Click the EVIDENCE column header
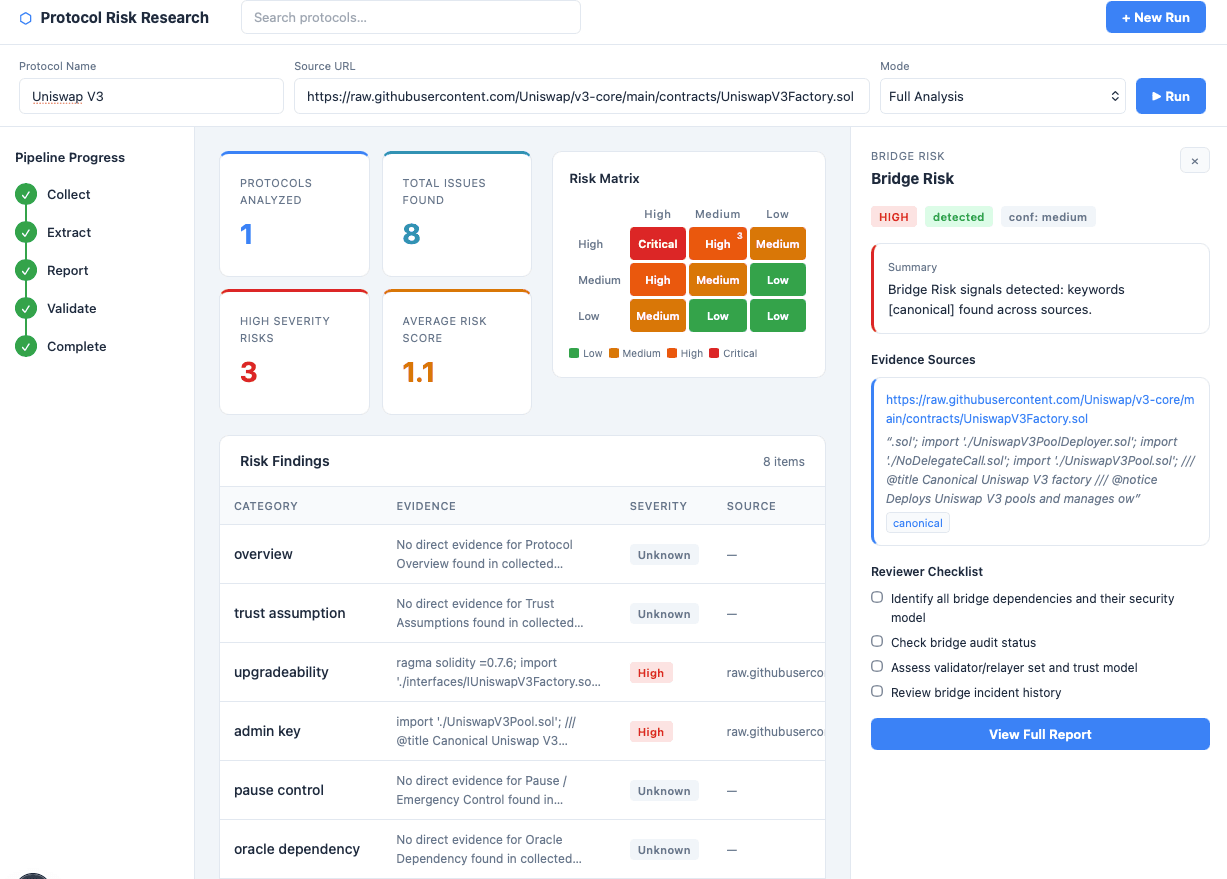This screenshot has width=1227, height=879. (x=426, y=506)
